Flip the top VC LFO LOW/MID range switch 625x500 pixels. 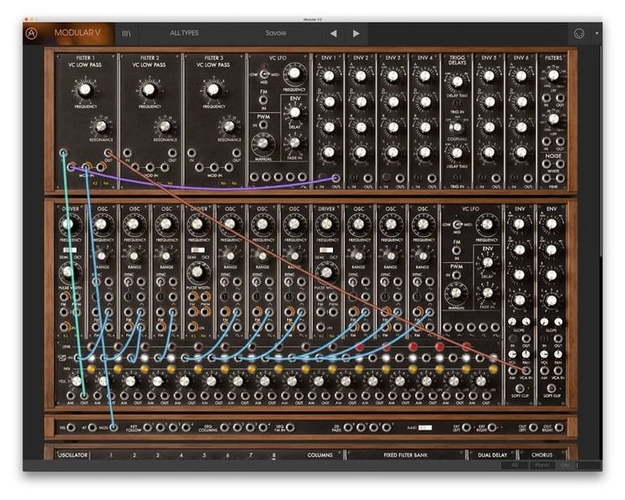point(264,75)
